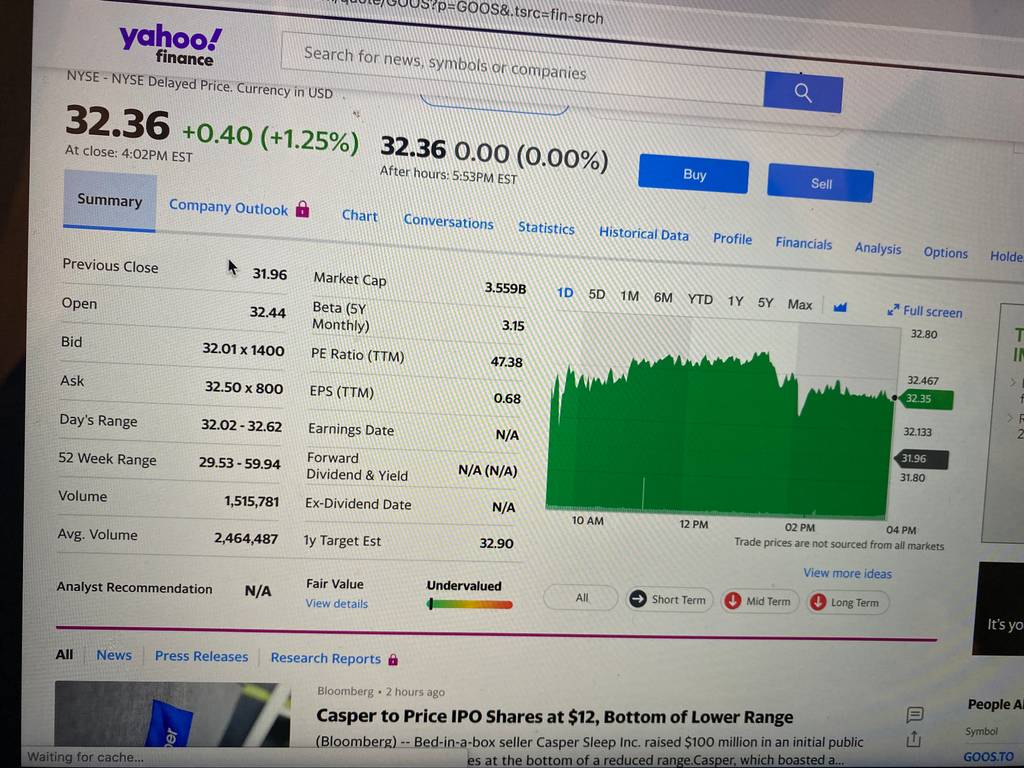Image resolution: width=1024 pixels, height=768 pixels.
Task: Click the blue magnifier search button
Action: click(x=803, y=93)
